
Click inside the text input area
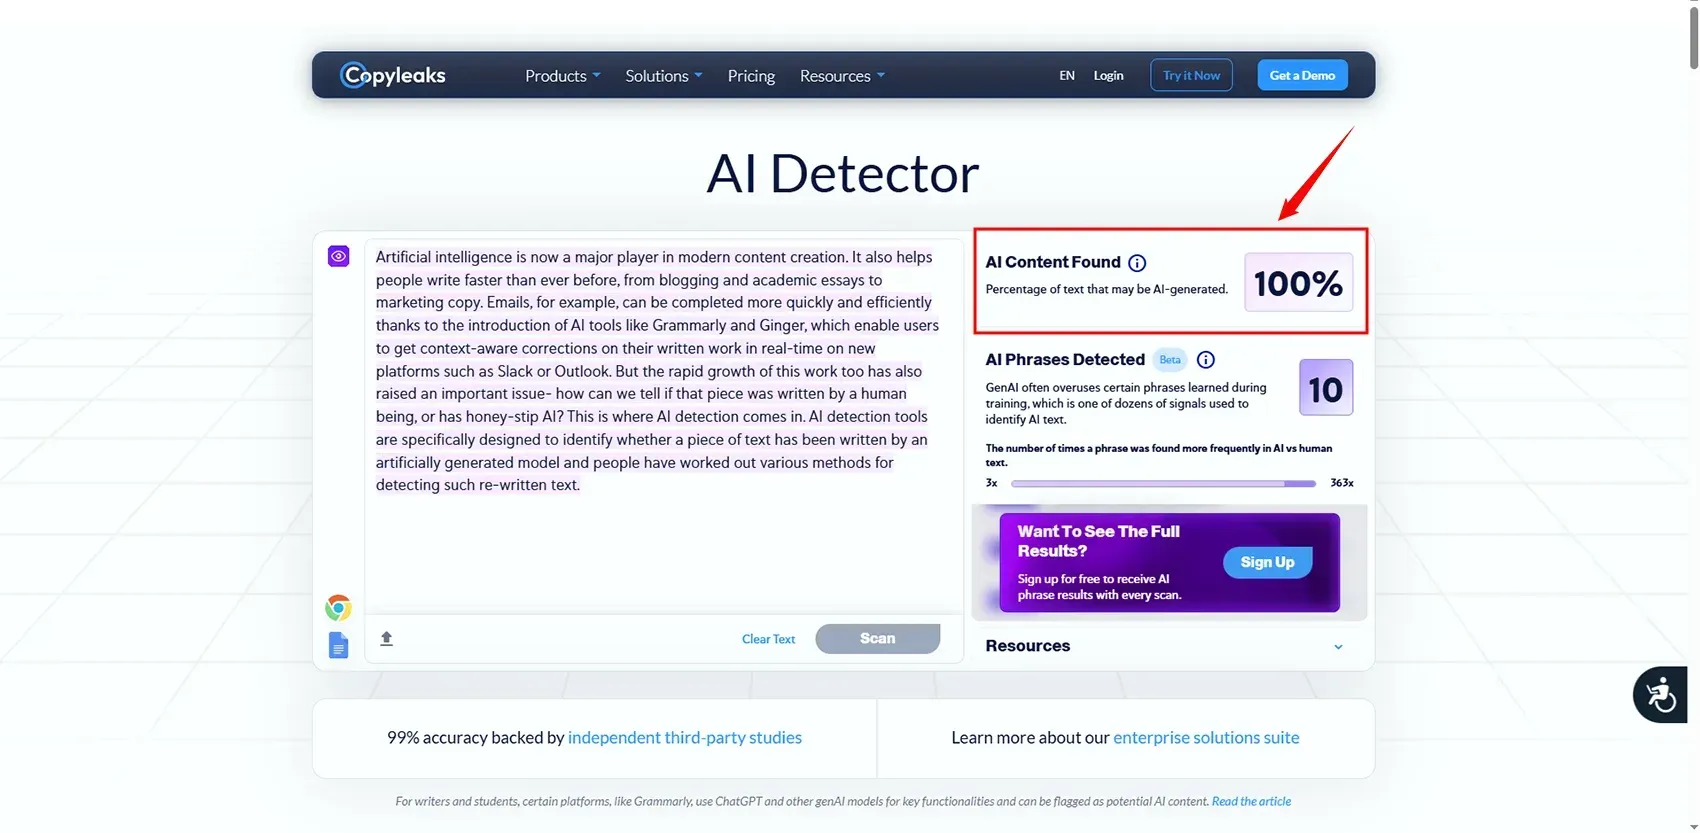click(660, 550)
